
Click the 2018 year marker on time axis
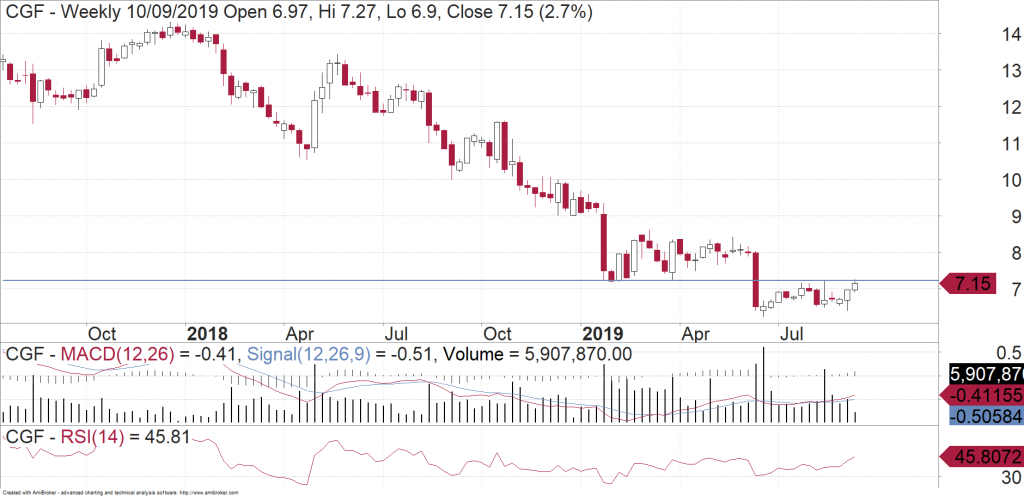point(207,332)
